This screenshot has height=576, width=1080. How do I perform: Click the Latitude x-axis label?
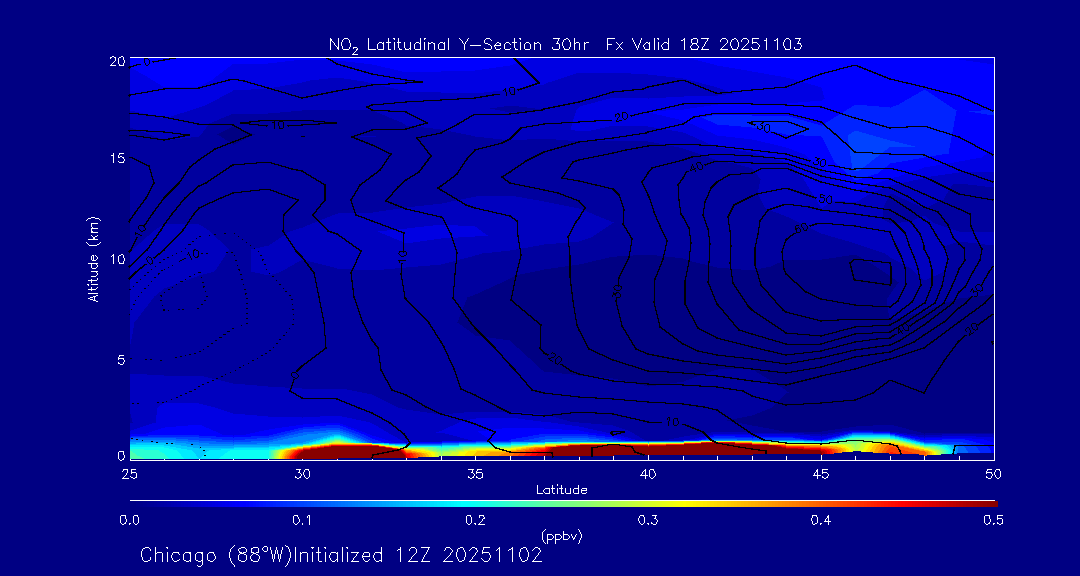(x=561, y=490)
